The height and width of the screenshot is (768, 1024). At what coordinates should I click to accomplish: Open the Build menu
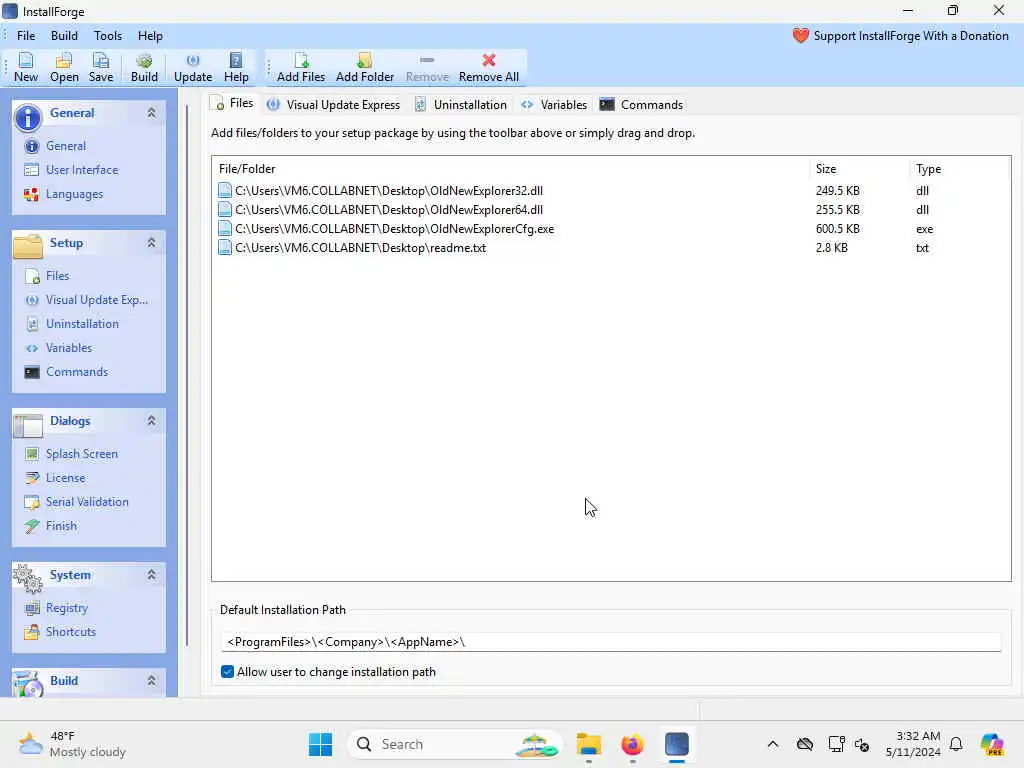click(64, 36)
